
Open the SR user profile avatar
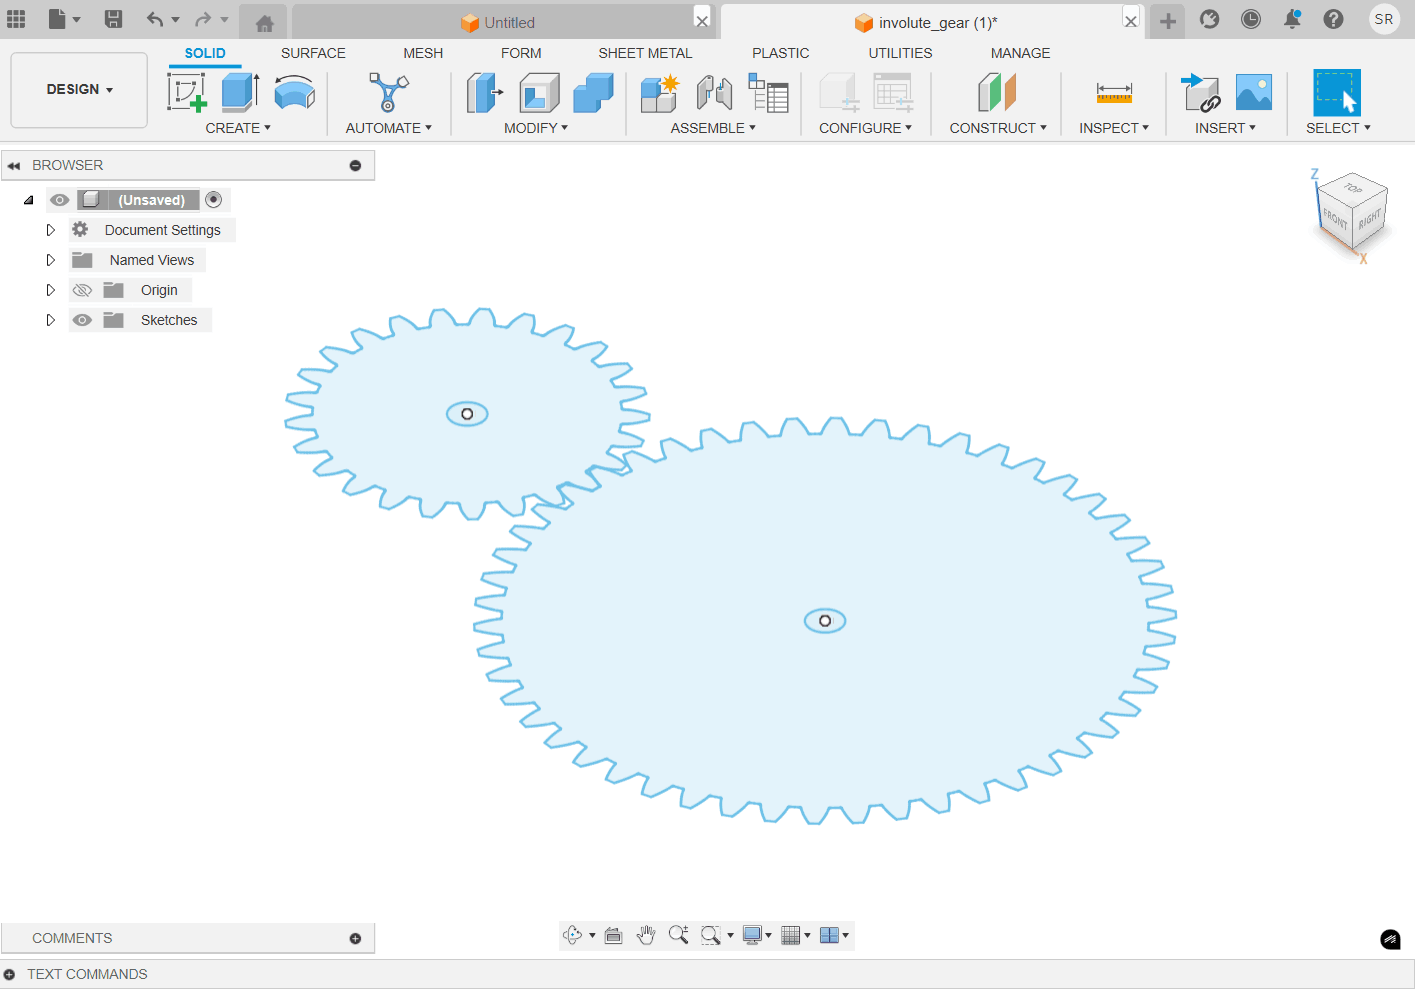click(x=1384, y=19)
